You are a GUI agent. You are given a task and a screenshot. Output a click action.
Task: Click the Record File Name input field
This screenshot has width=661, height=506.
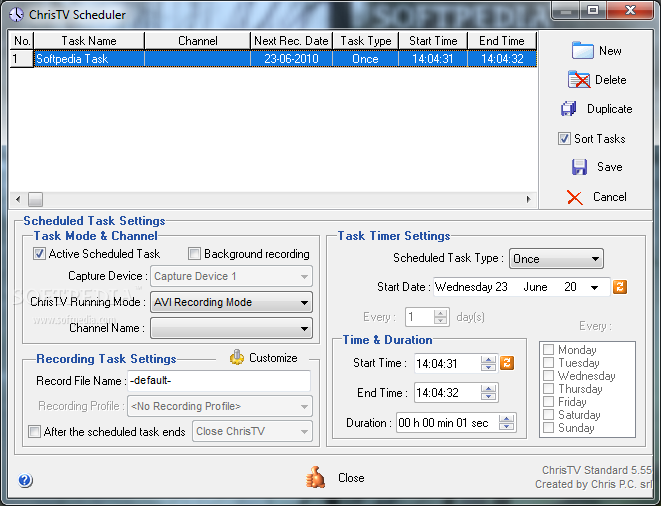tap(219, 381)
